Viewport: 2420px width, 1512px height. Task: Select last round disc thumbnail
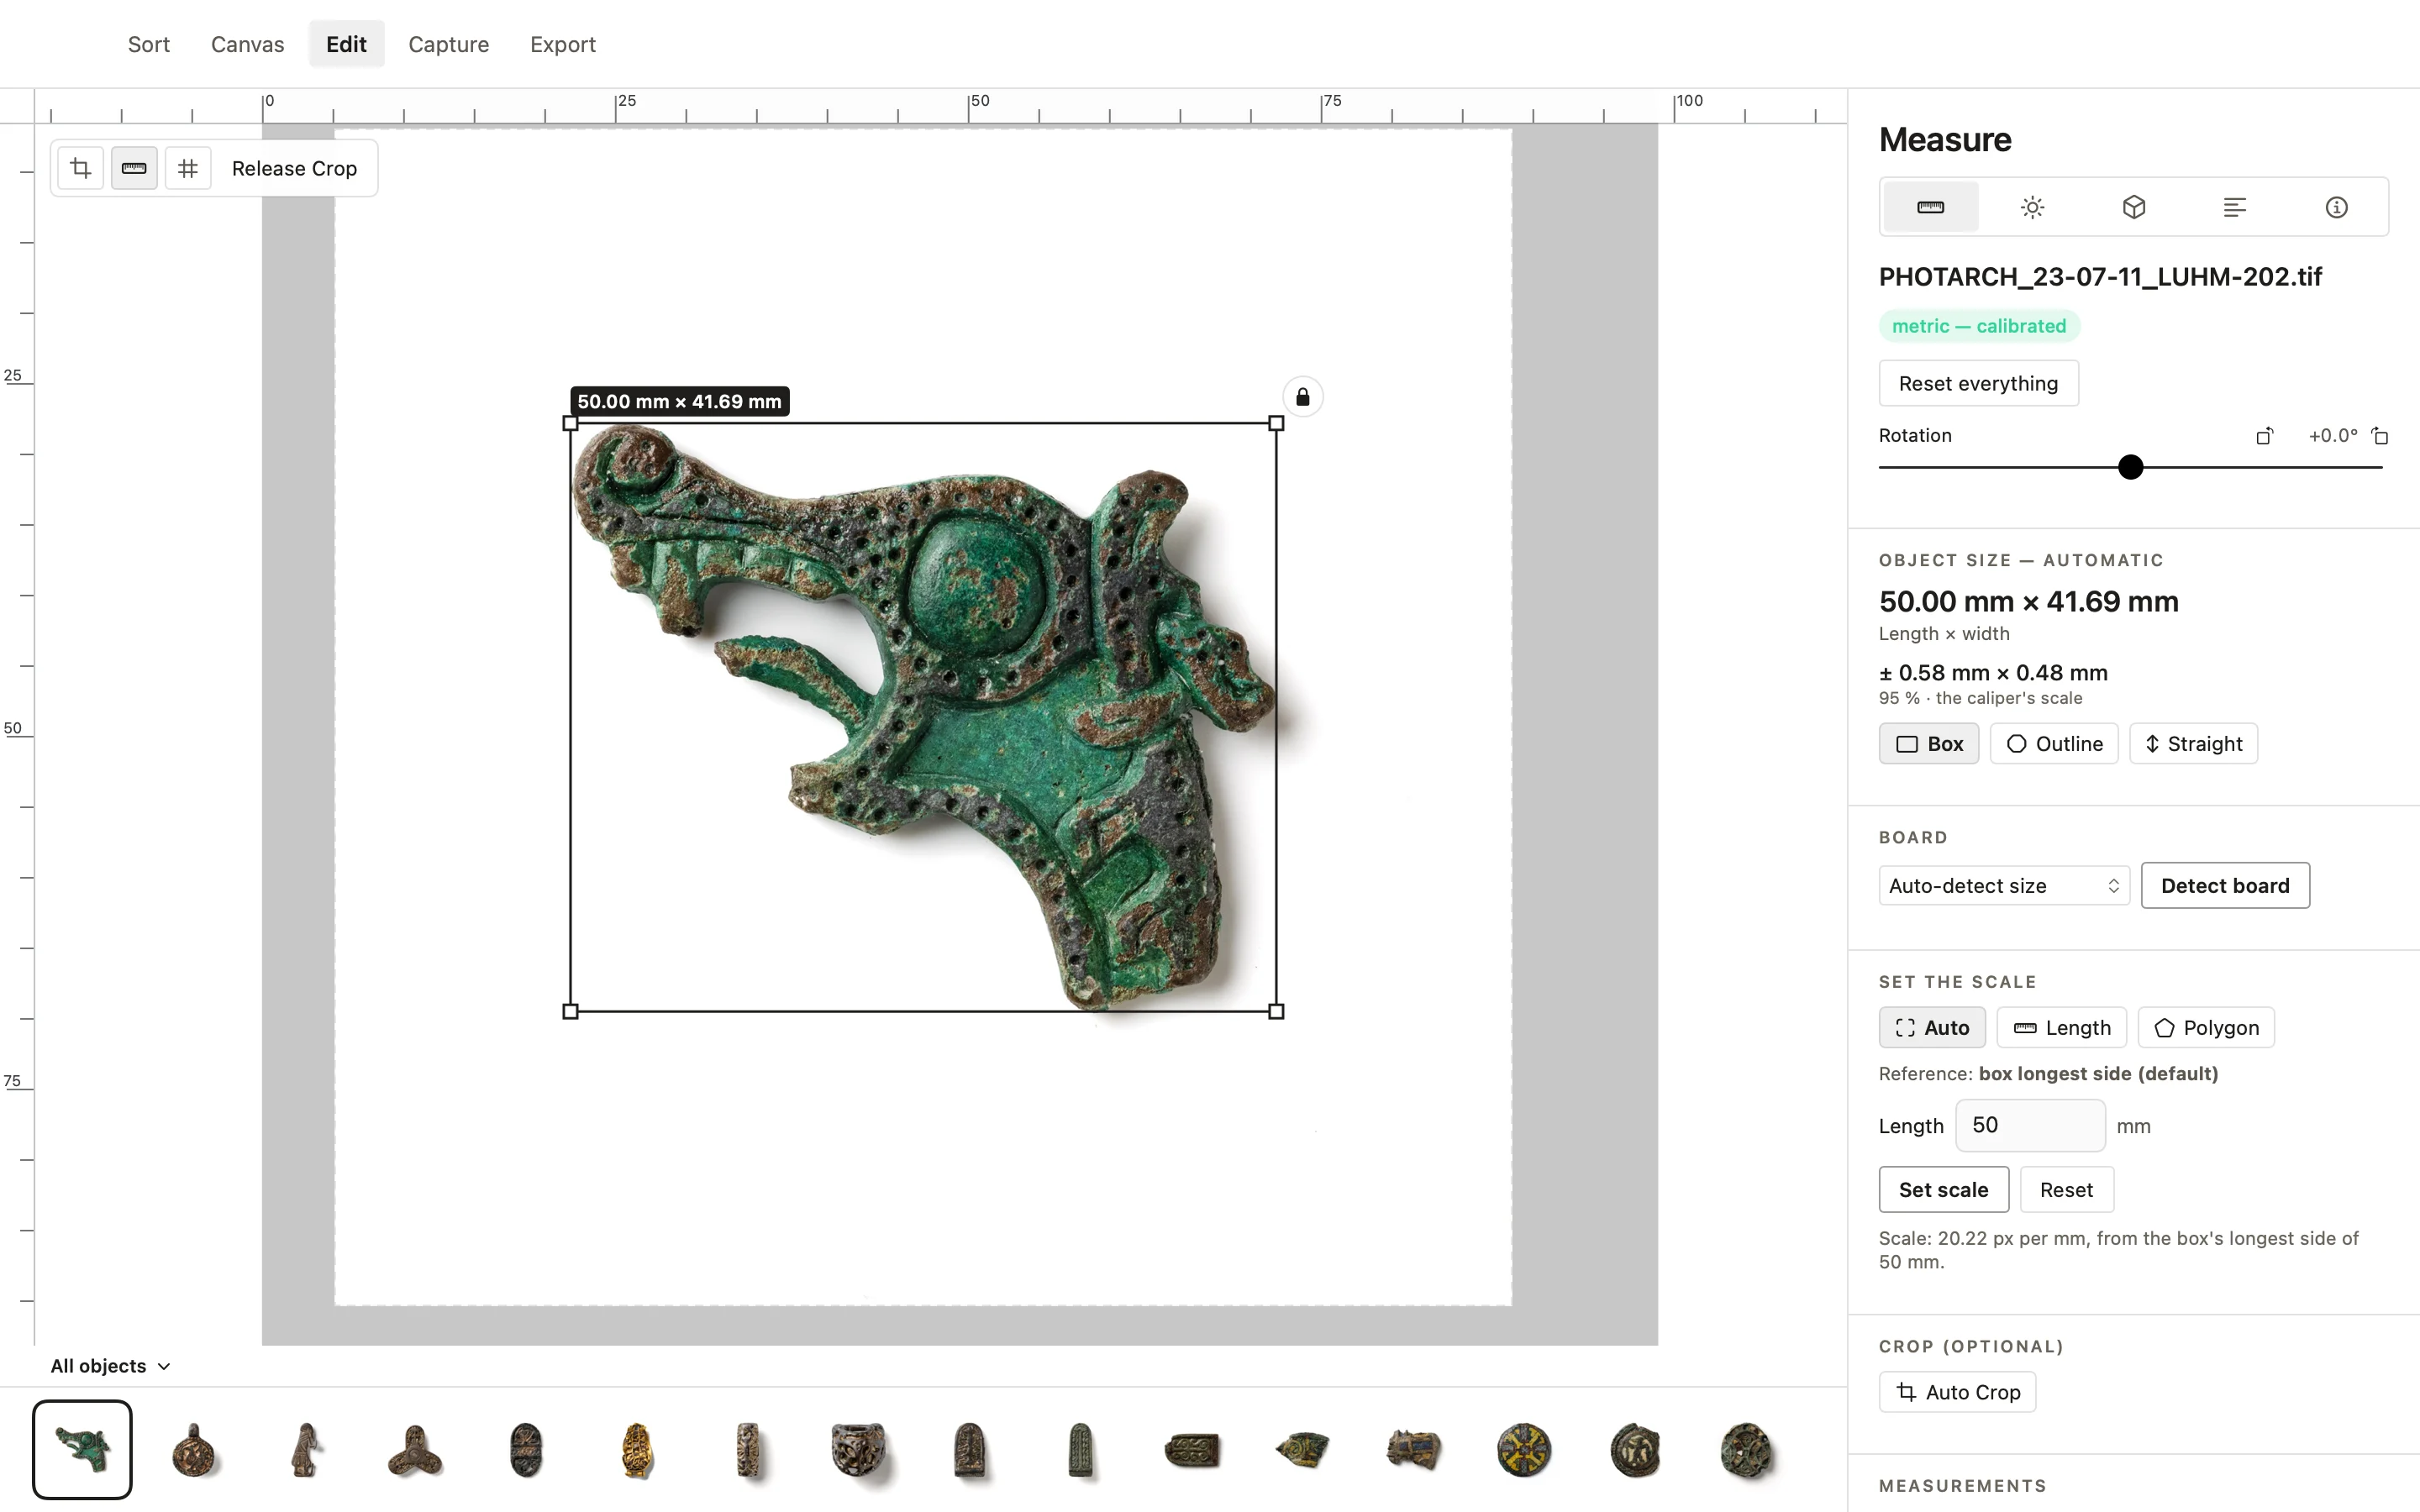click(1746, 1450)
